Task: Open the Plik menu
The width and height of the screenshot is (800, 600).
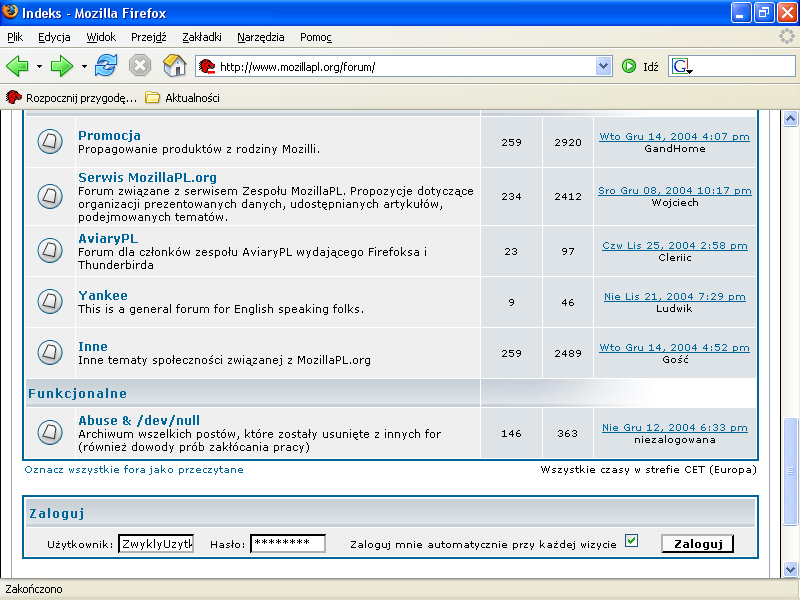Action: point(15,37)
